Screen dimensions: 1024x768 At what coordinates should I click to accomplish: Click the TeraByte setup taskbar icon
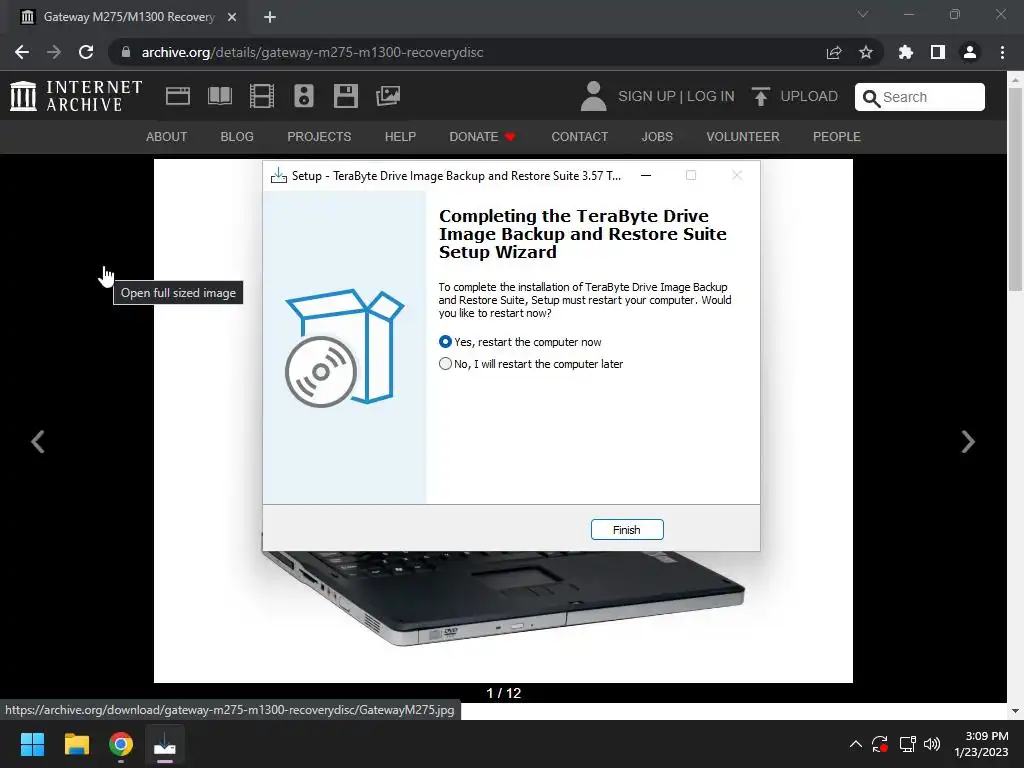pos(165,744)
